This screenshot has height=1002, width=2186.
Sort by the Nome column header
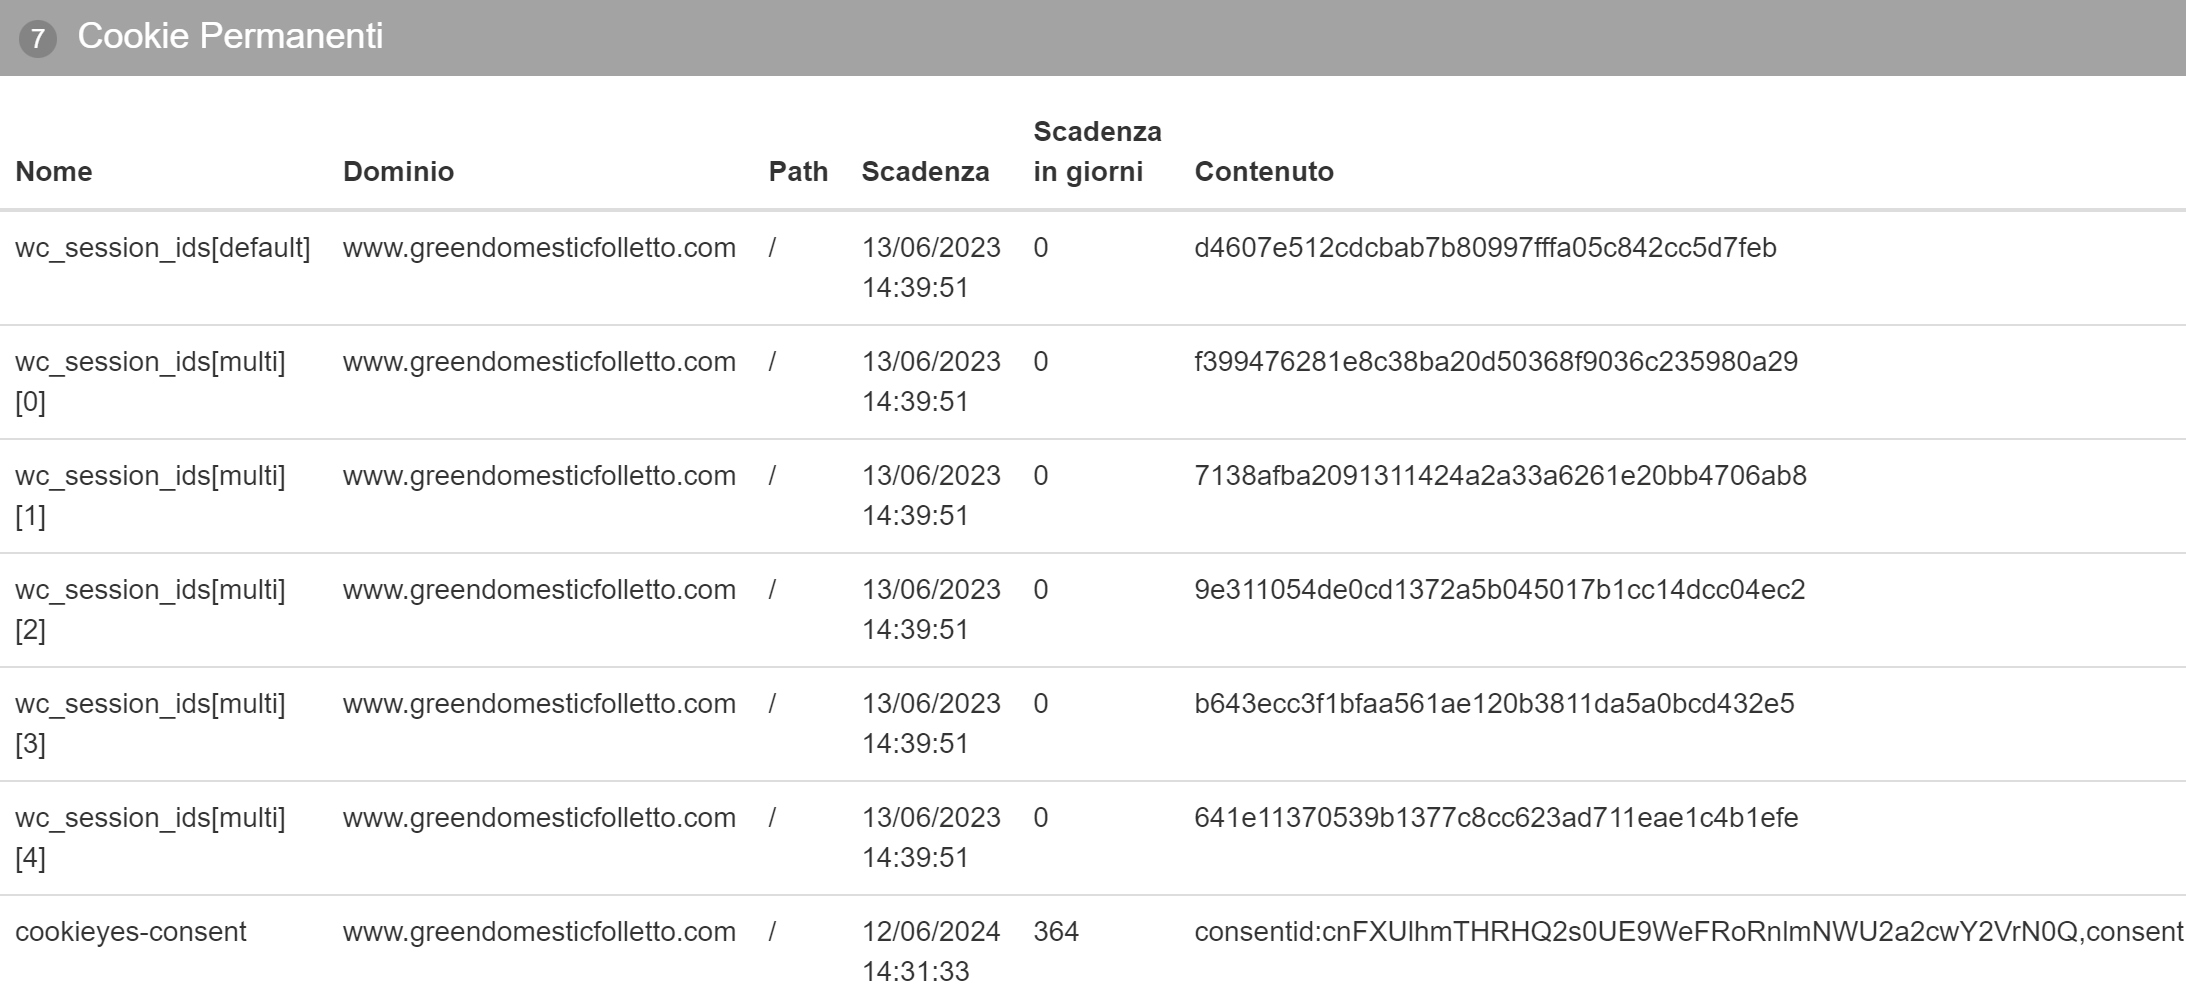coord(54,171)
